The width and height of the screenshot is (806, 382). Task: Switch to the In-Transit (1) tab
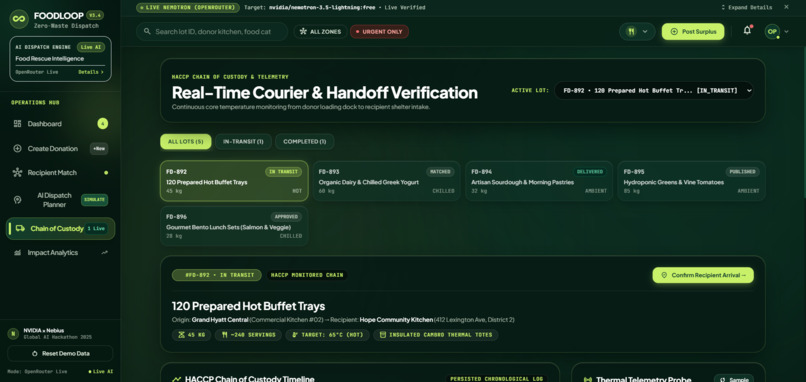tap(243, 141)
